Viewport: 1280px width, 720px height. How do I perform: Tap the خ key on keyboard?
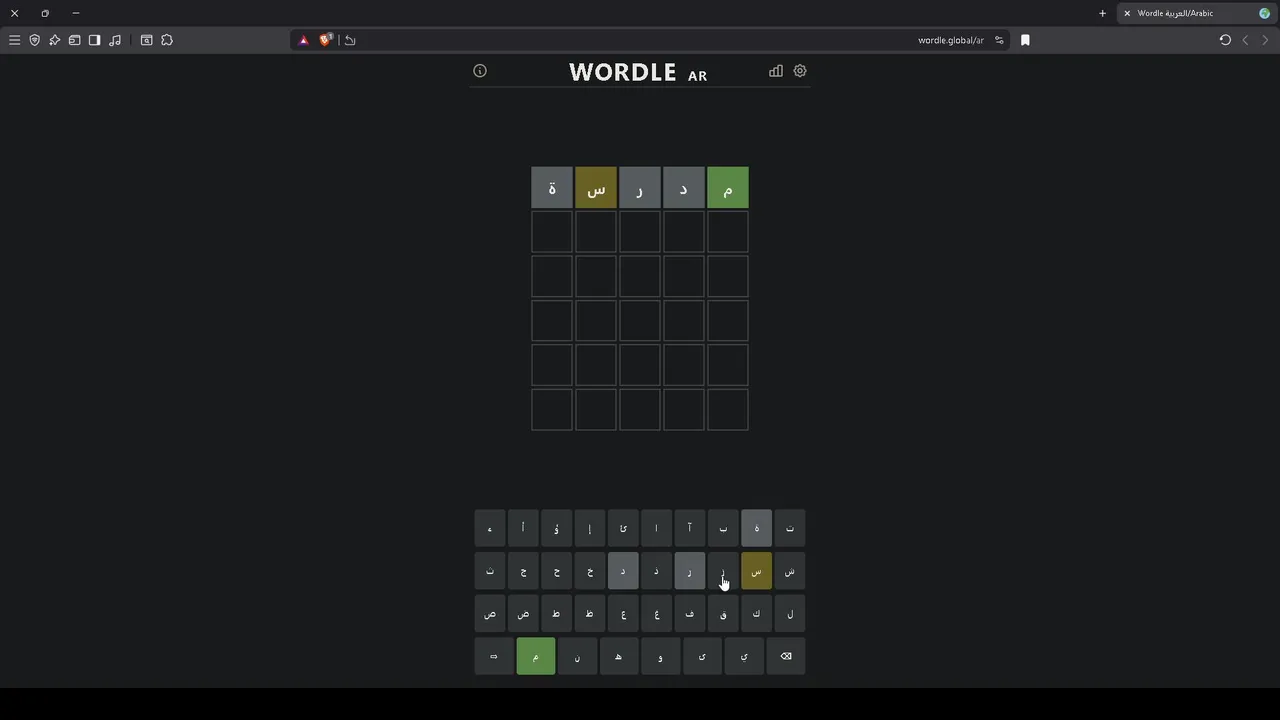tap(590, 571)
